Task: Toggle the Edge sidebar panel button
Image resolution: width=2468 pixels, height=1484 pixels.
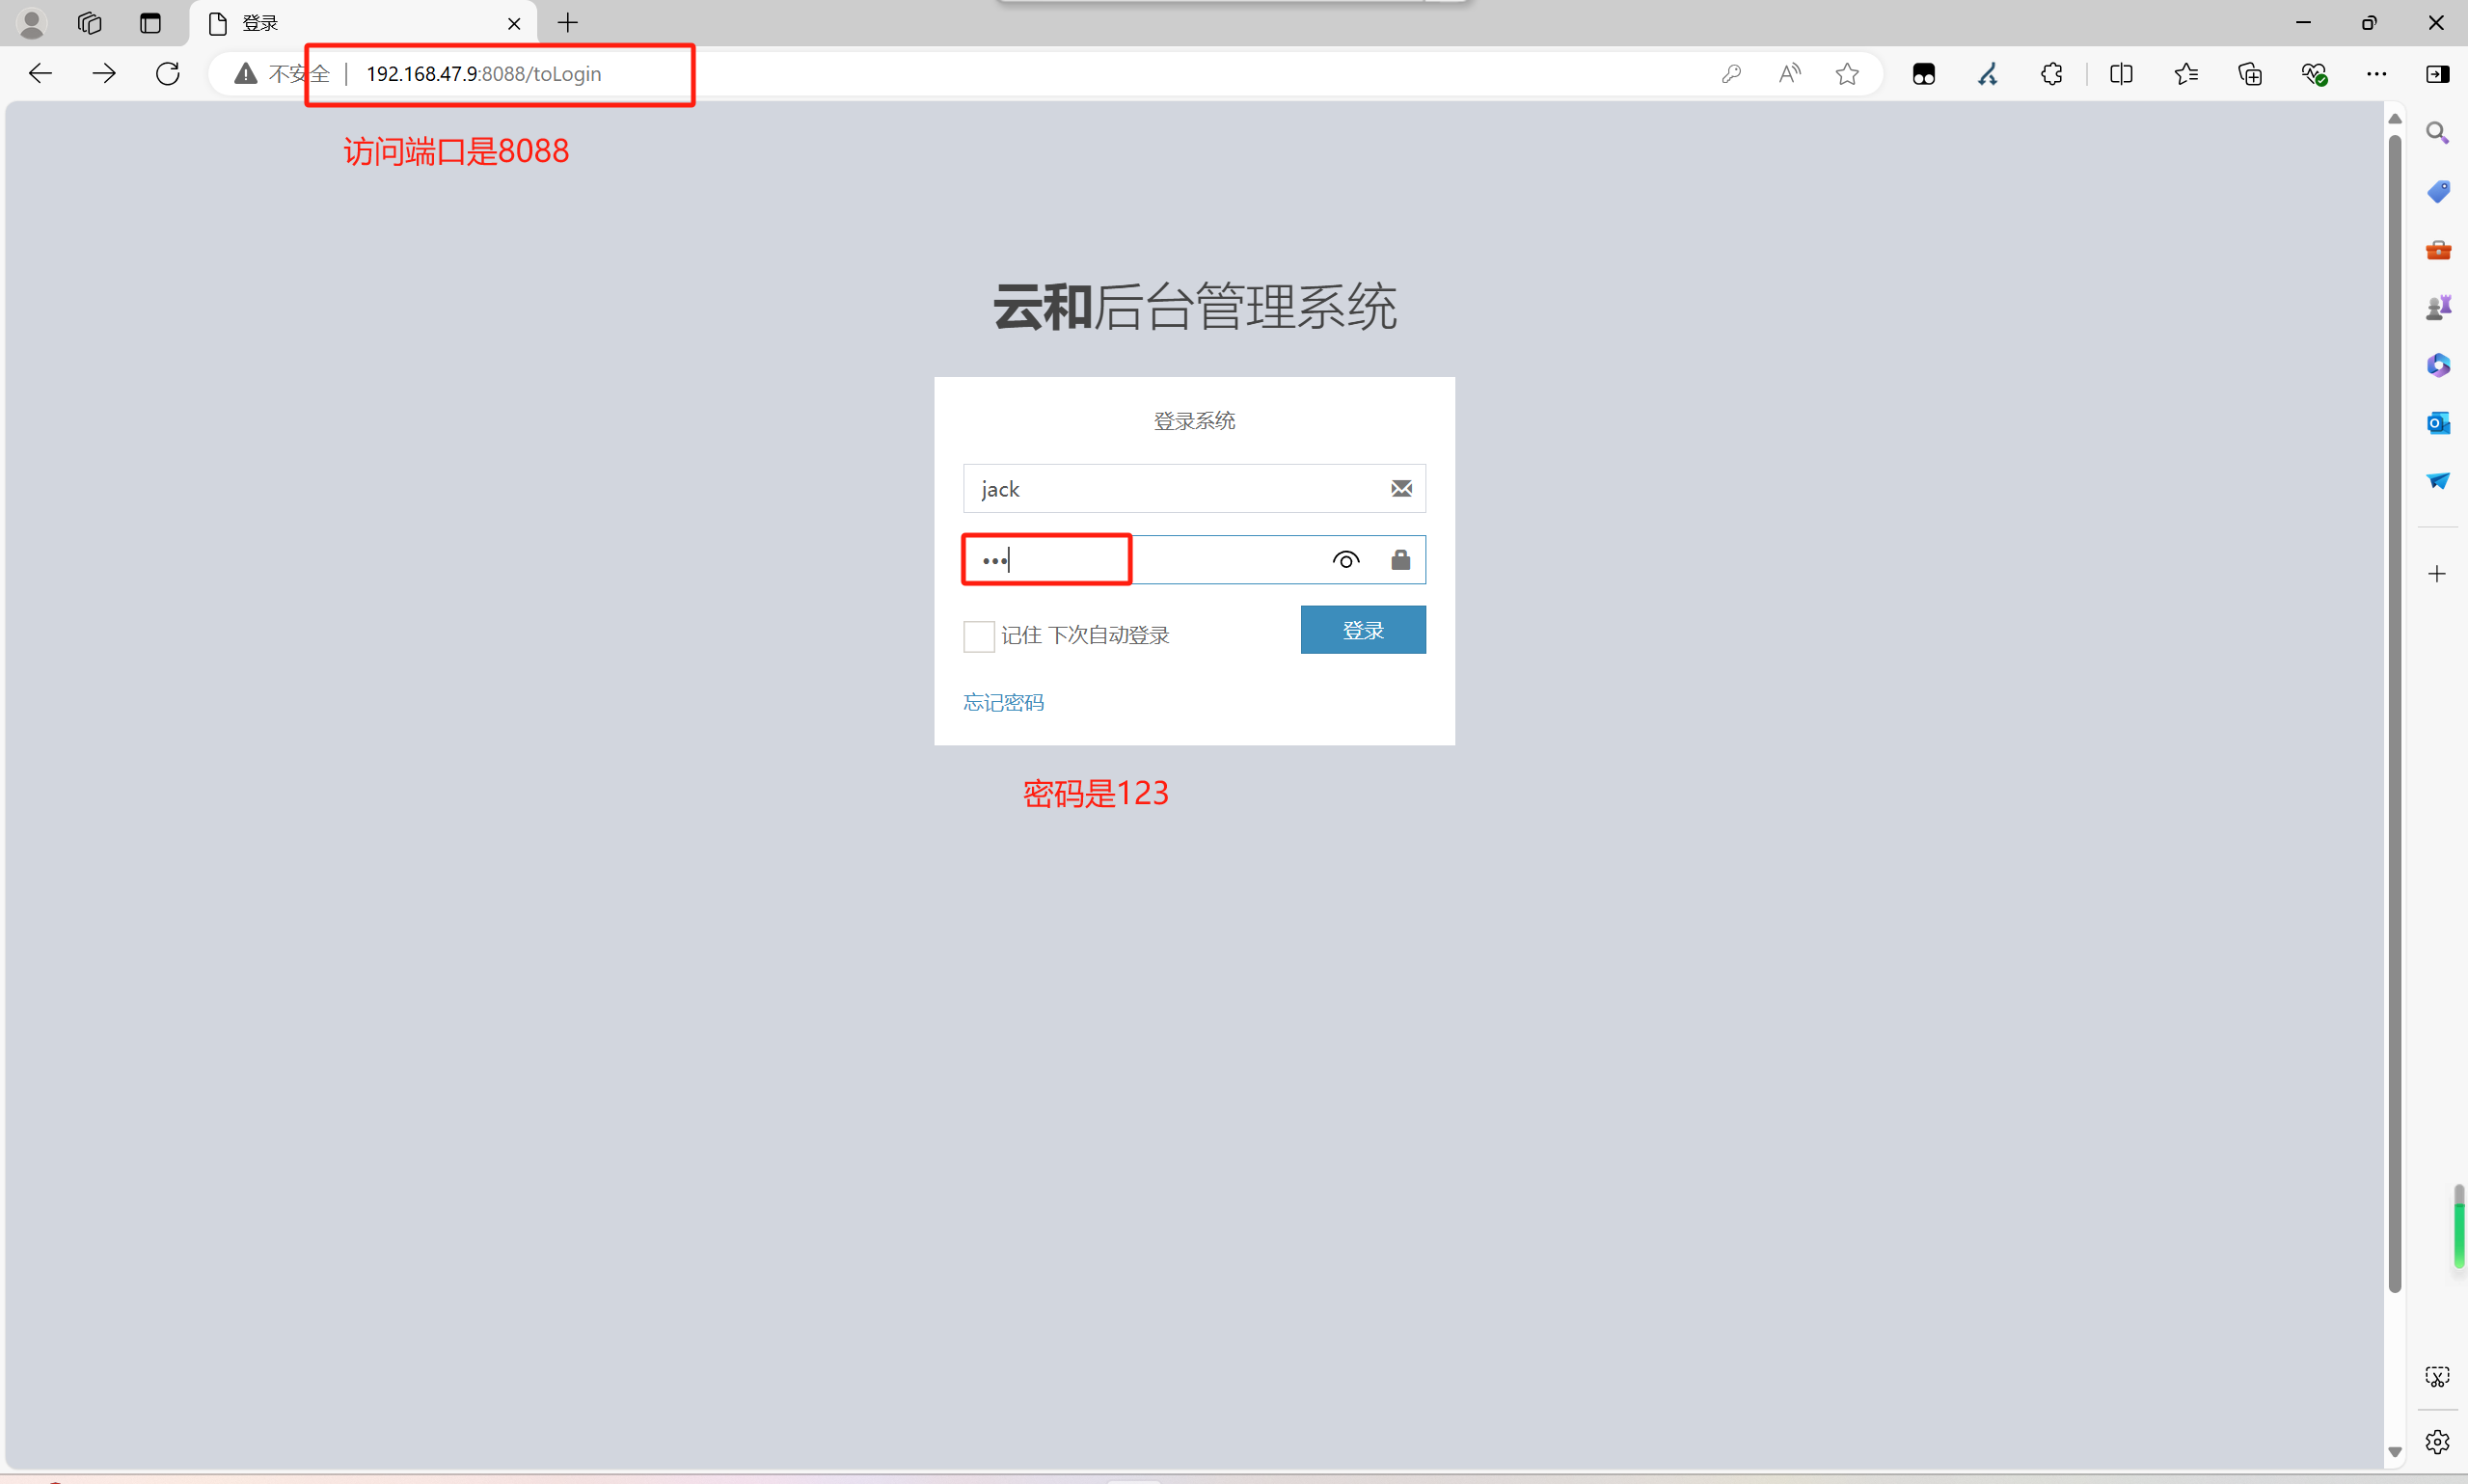Action: [x=2437, y=74]
